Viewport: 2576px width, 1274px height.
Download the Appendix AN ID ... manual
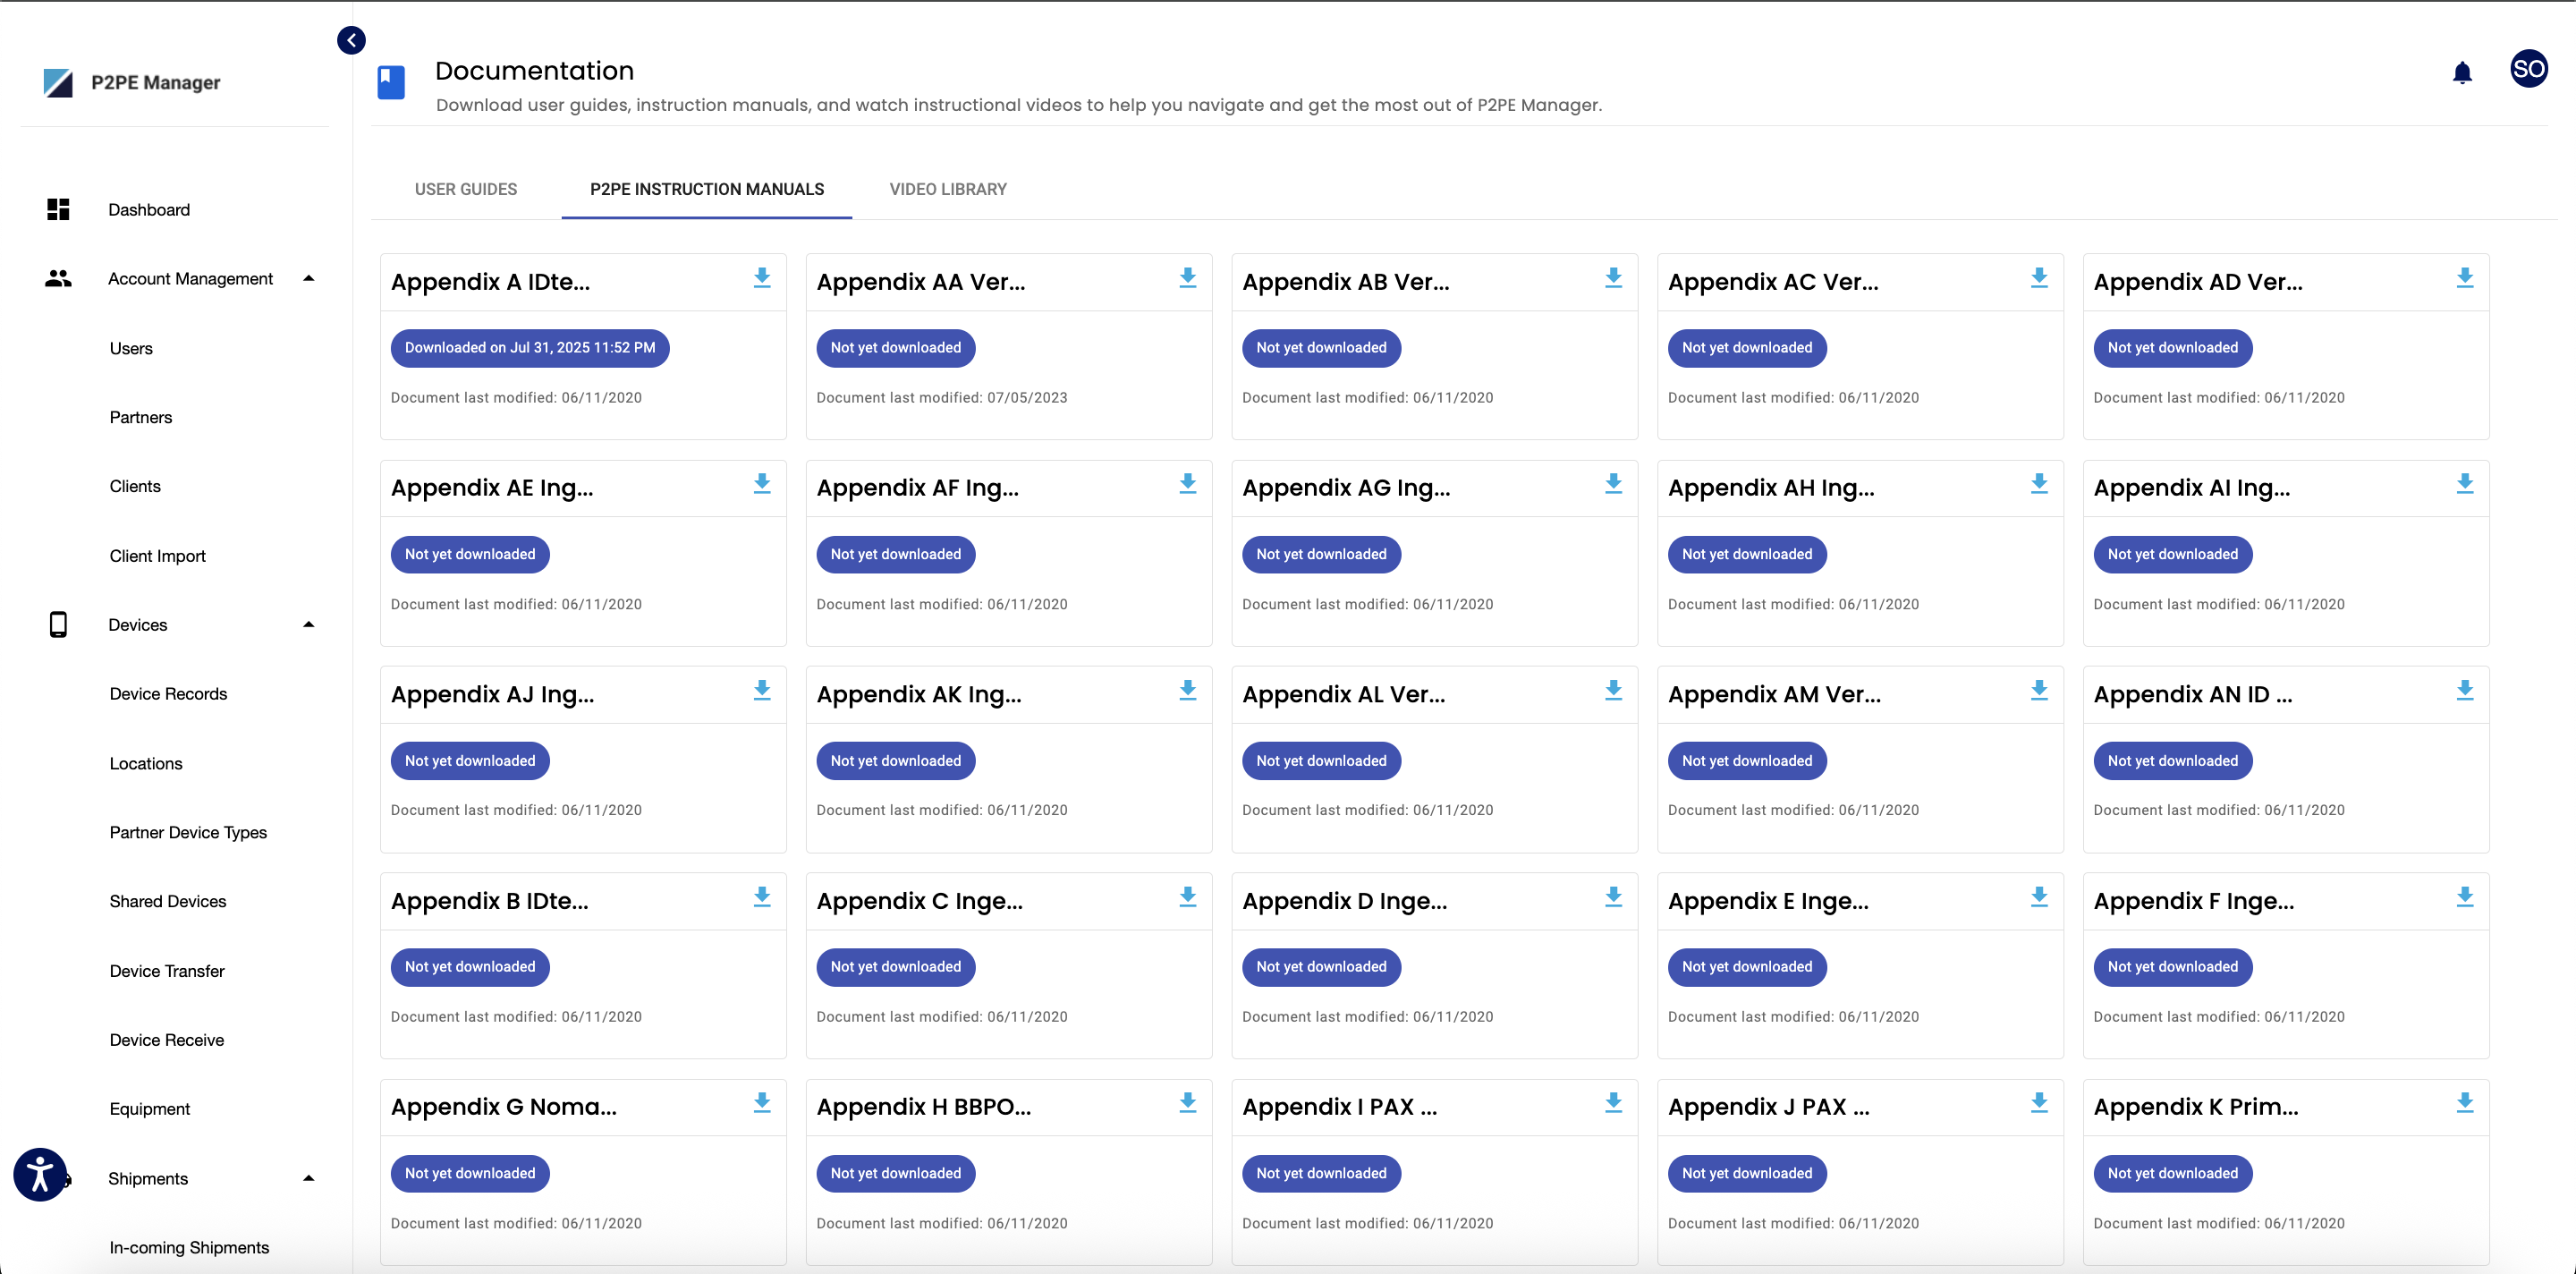[x=2465, y=690]
